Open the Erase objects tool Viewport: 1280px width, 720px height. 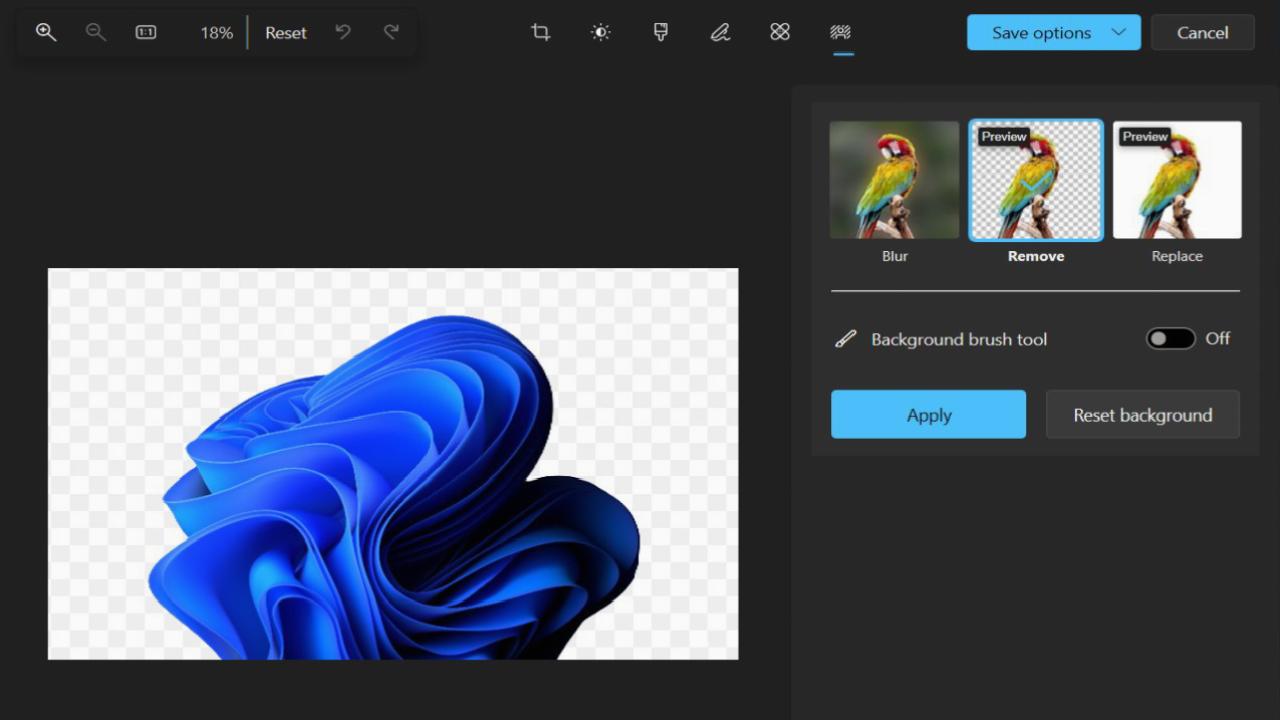pos(780,32)
